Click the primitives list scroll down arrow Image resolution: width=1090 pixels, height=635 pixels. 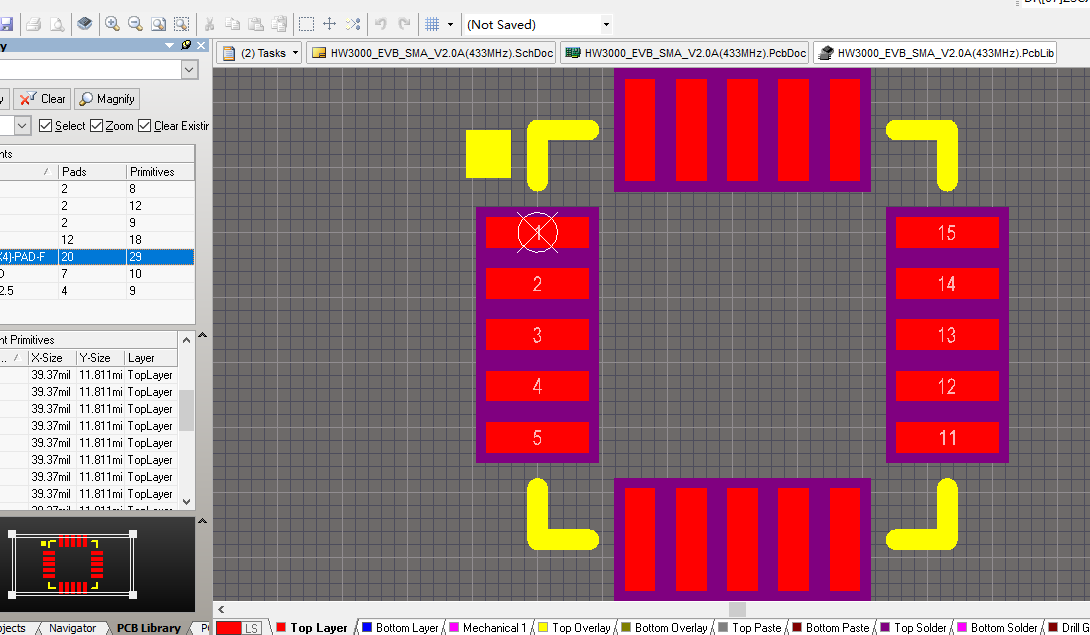186,501
